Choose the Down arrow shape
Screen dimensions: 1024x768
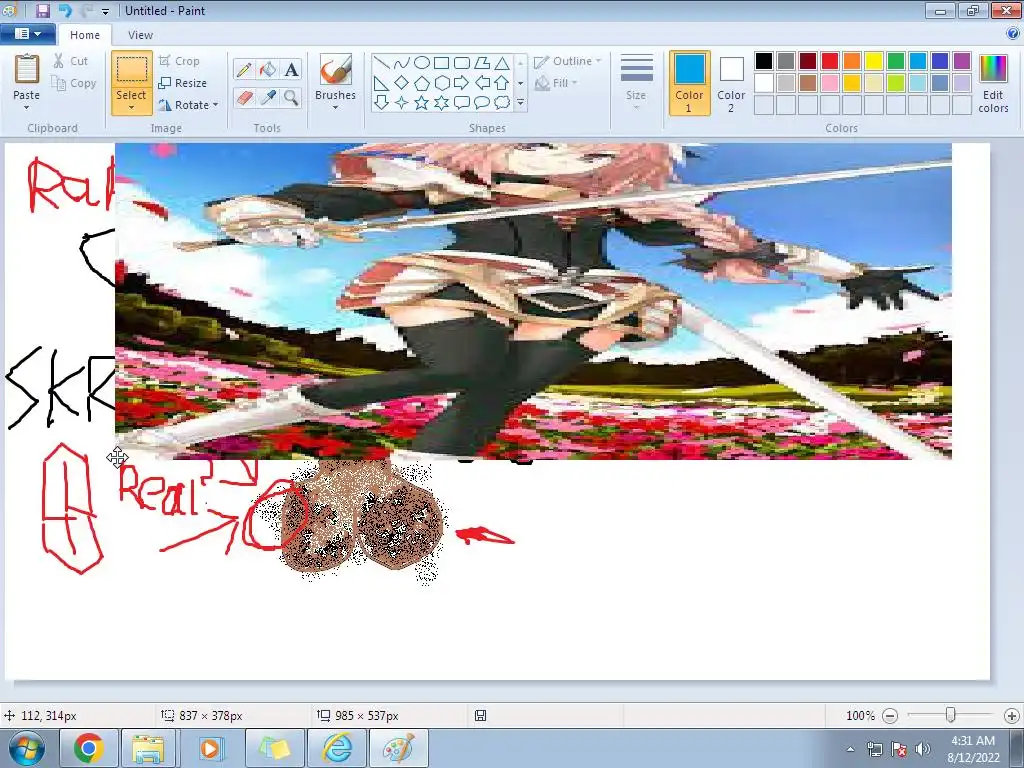click(x=381, y=103)
